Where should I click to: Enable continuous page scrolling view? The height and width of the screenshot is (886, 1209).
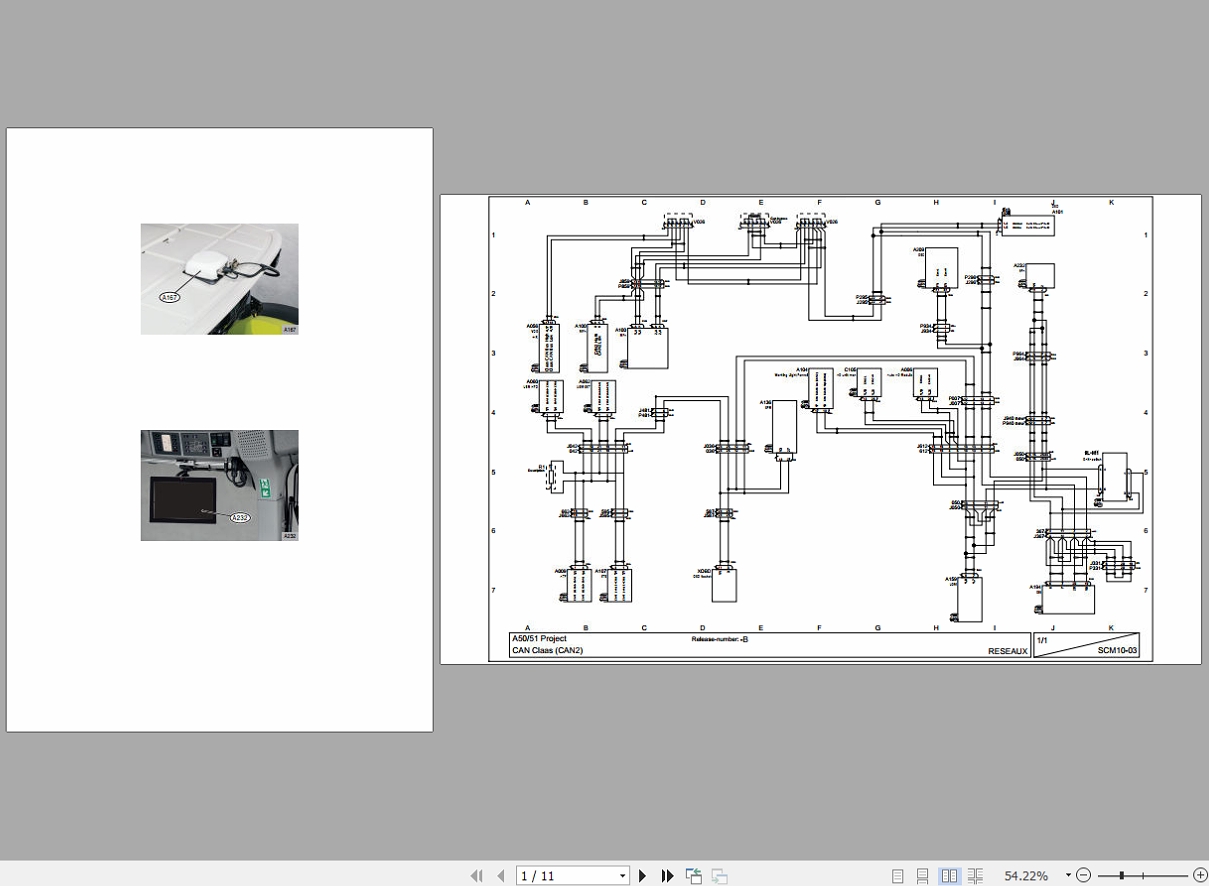tap(923, 876)
